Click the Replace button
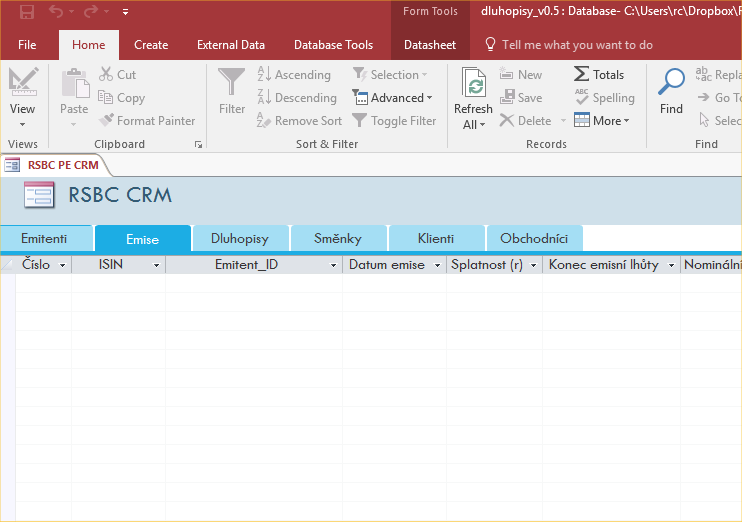742x522 pixels. [717, 74]
